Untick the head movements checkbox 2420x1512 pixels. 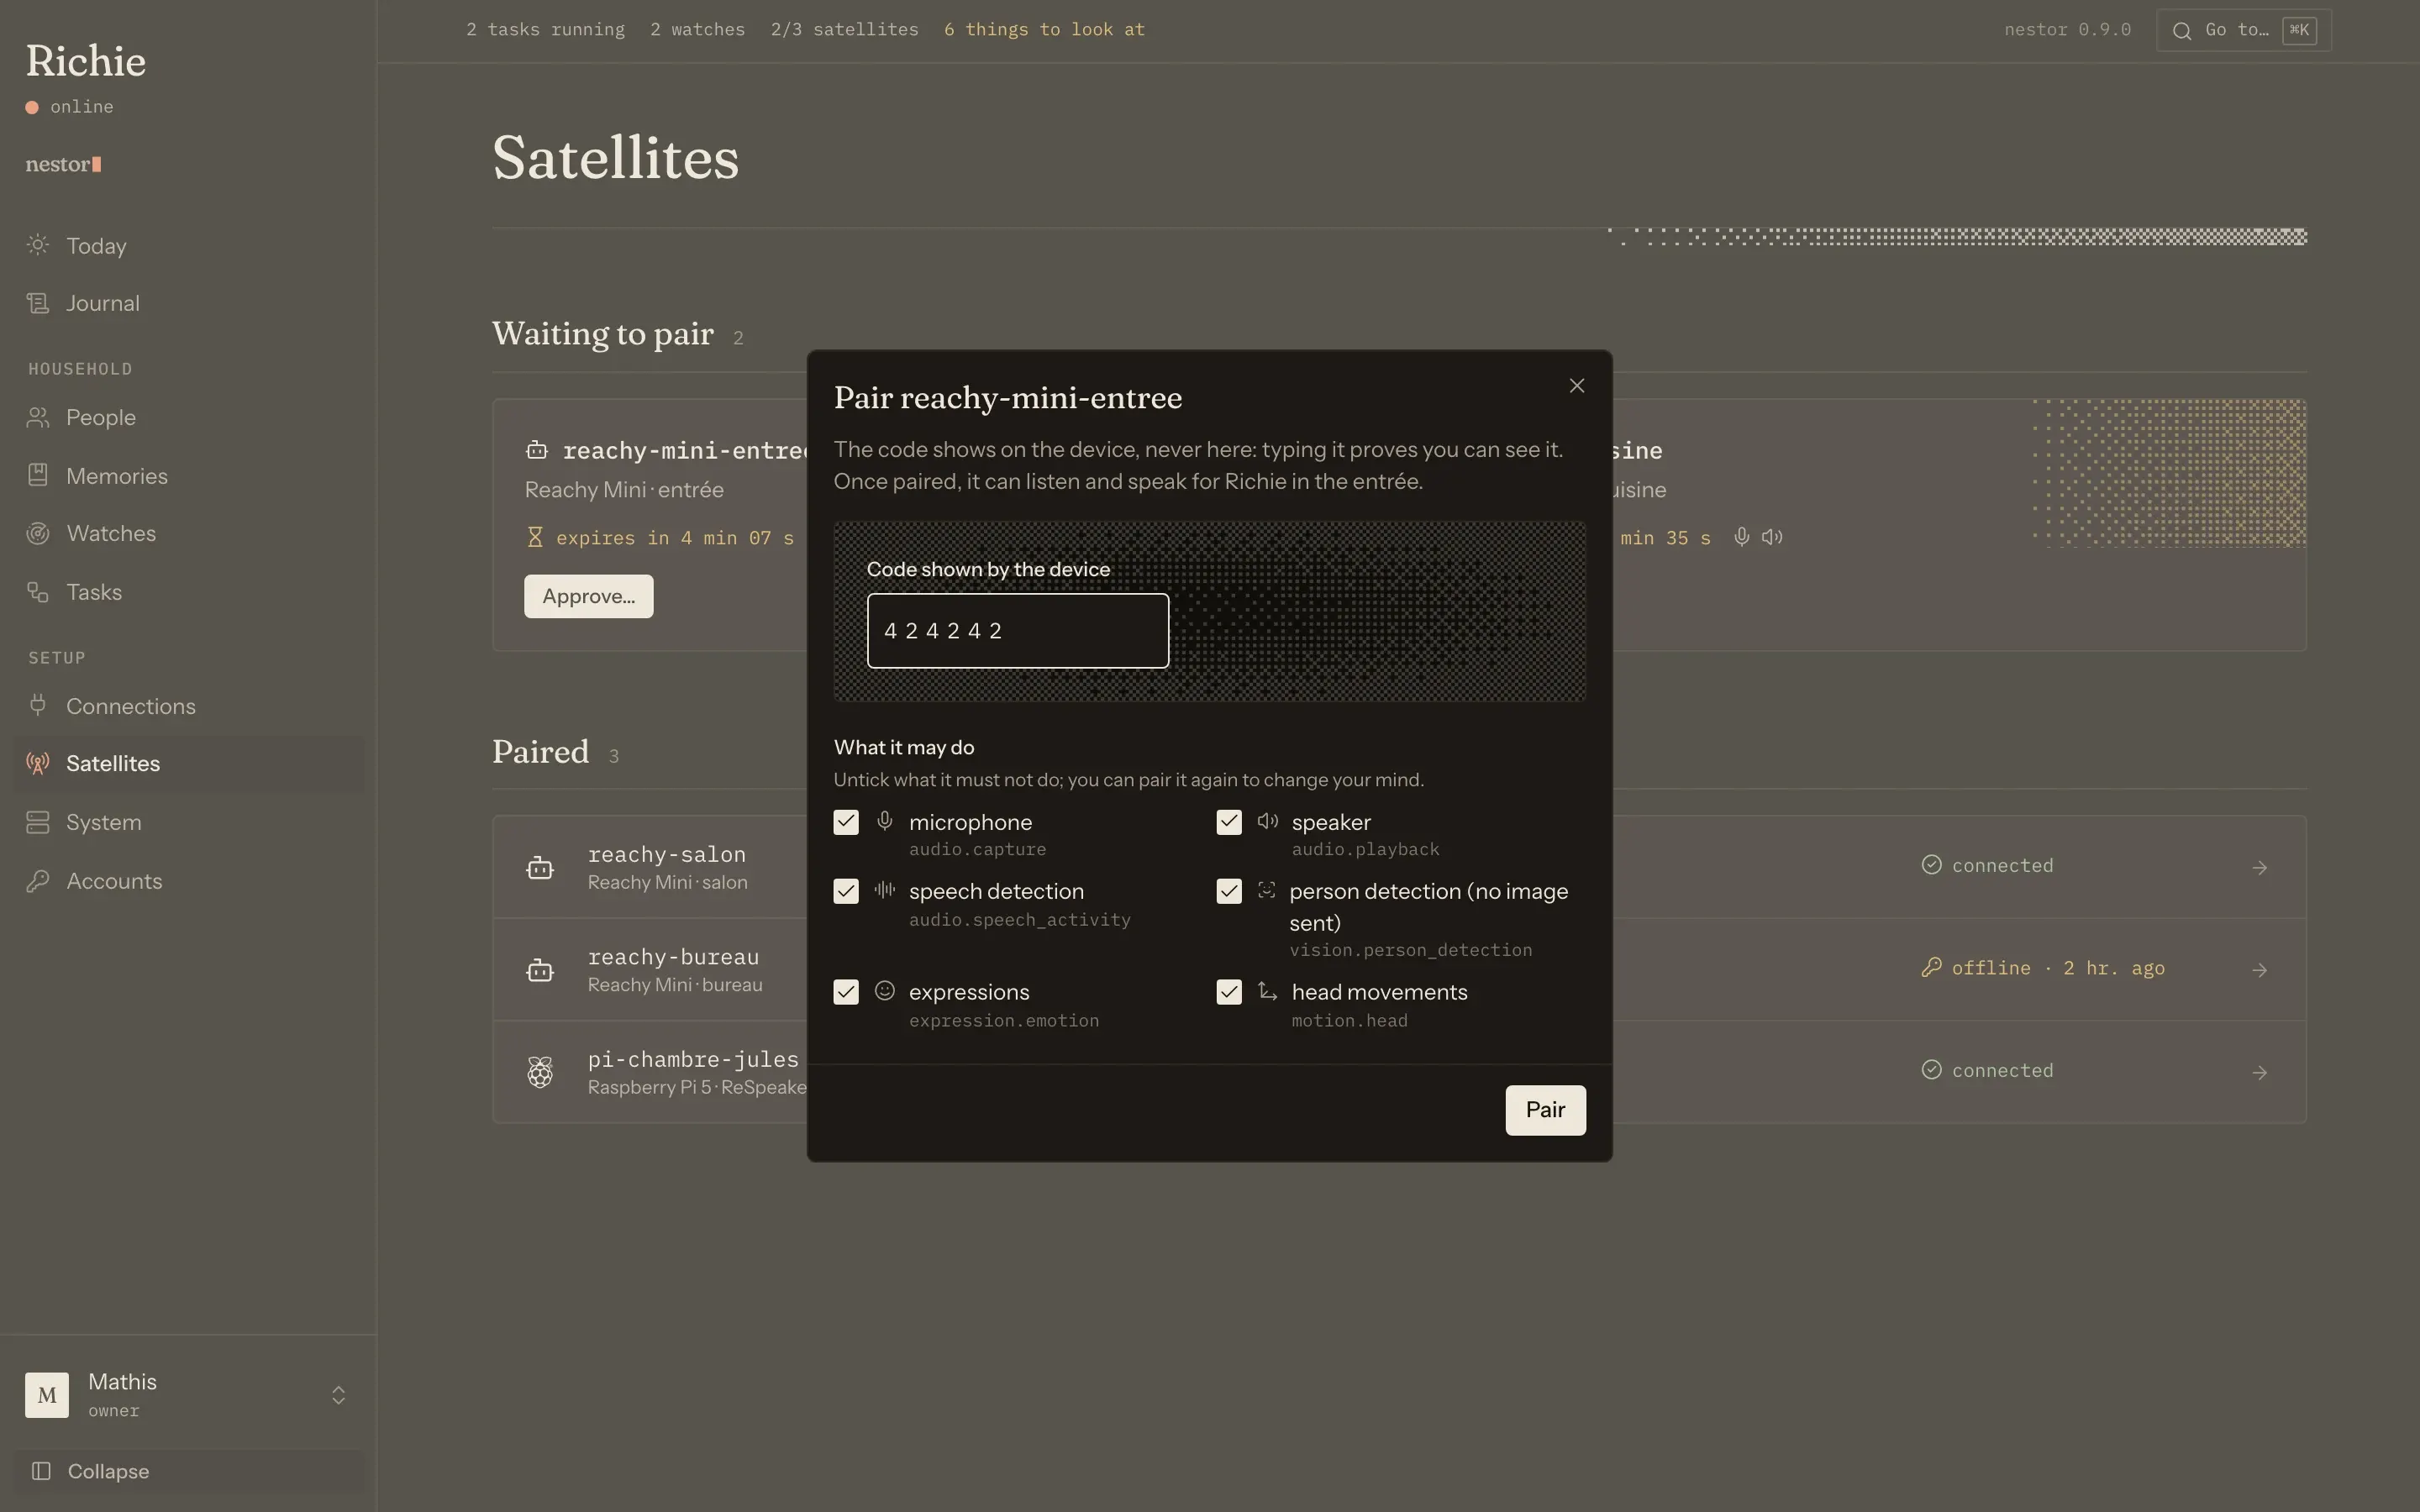click(x=1229, y=992)
